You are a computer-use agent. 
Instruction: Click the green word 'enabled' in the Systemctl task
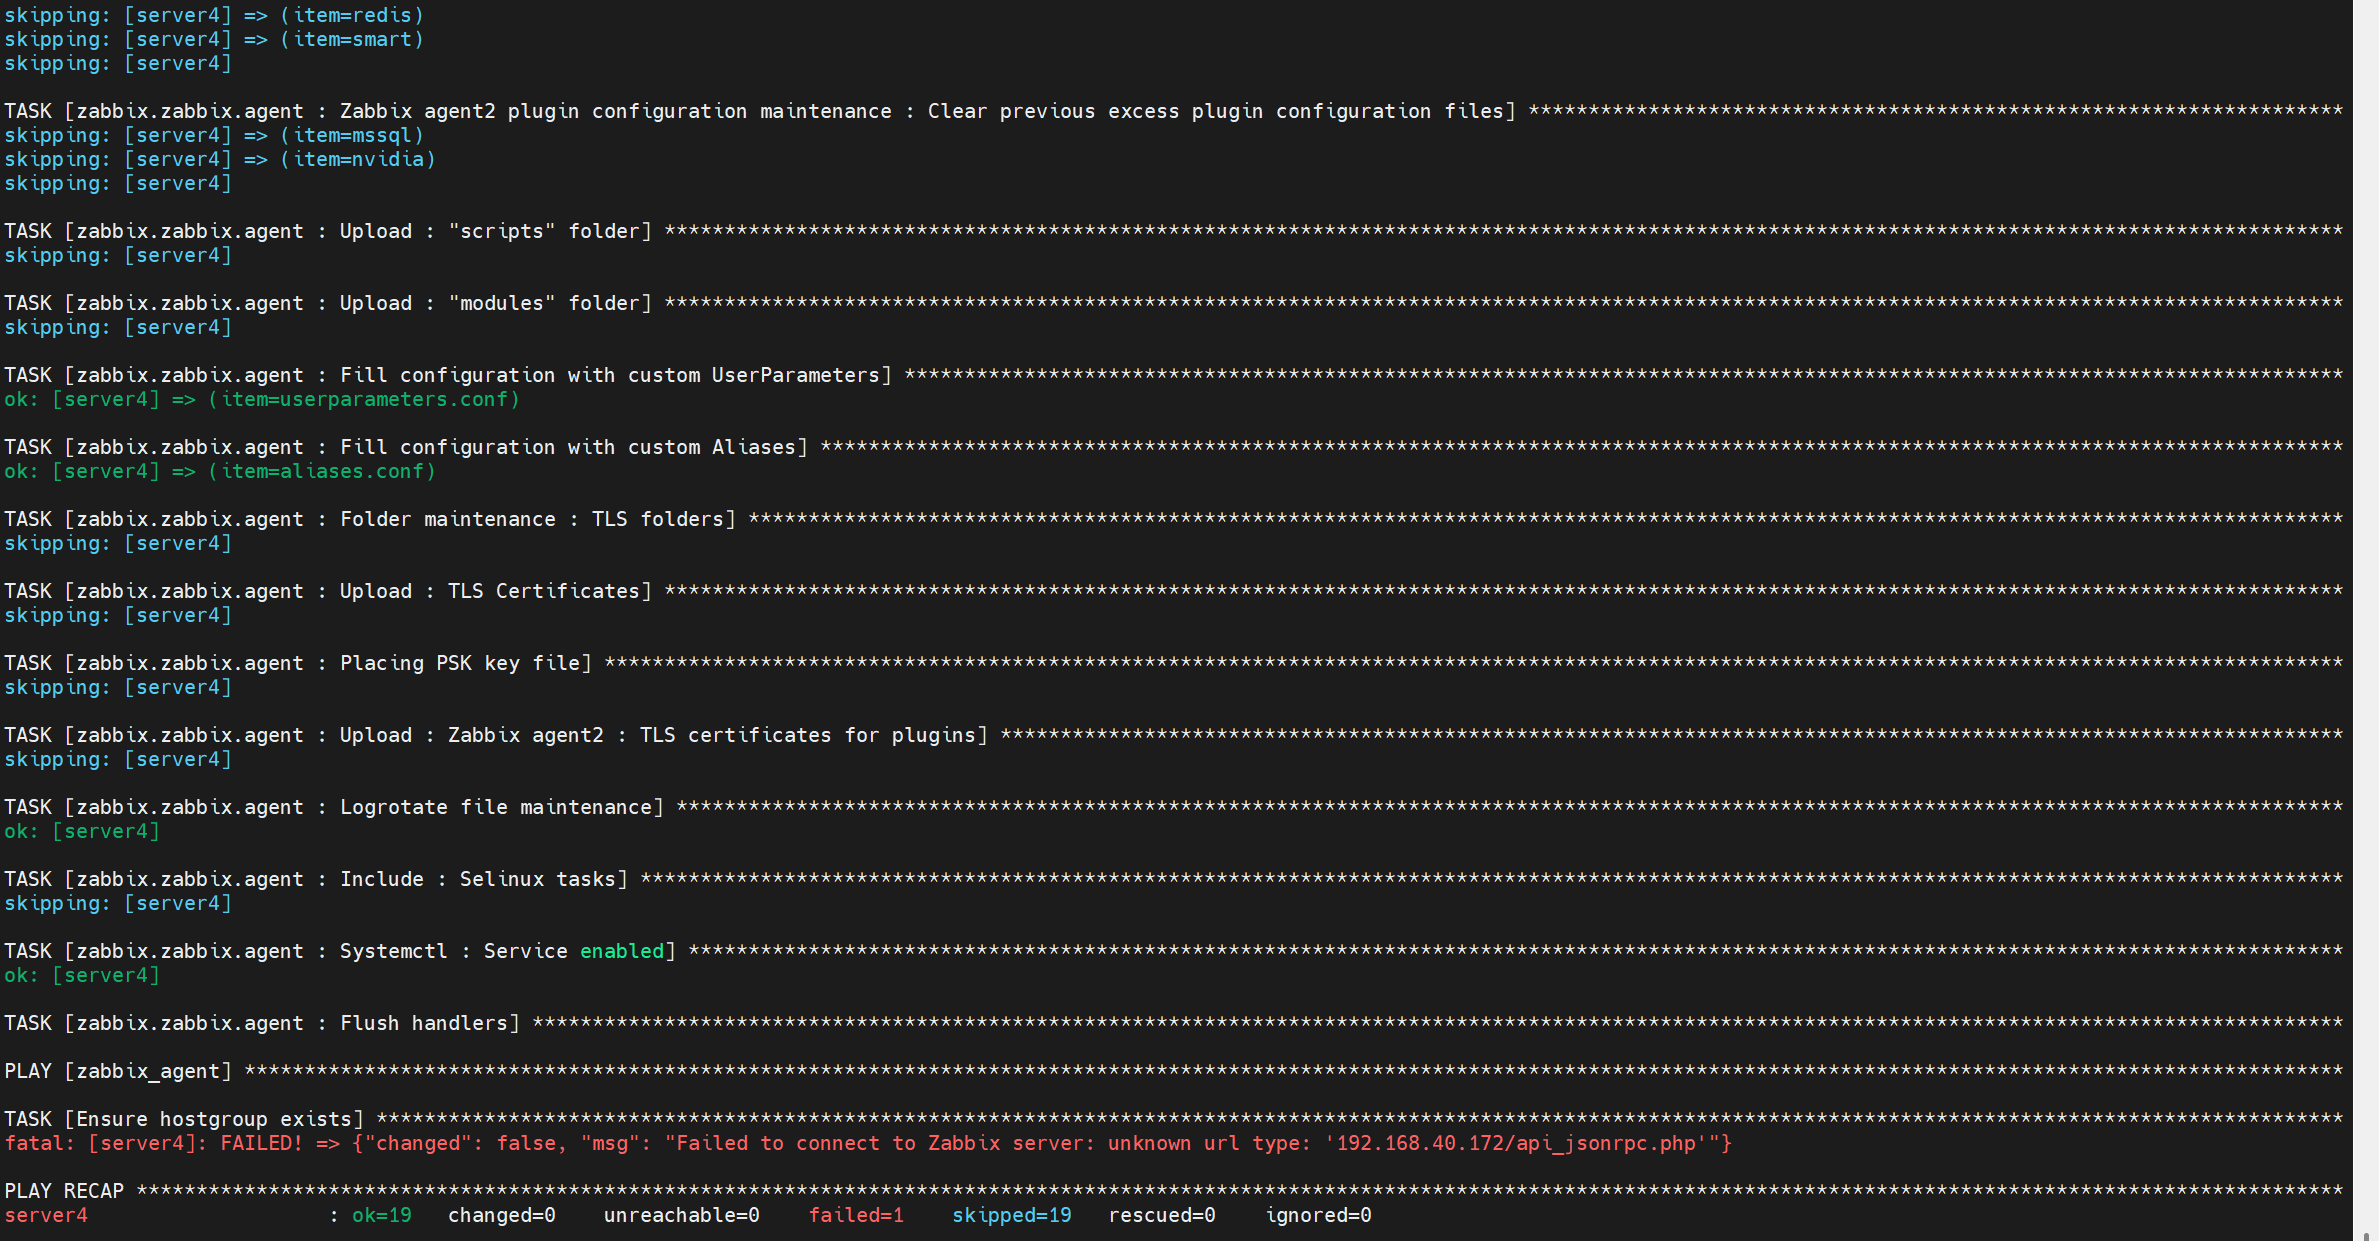point(622,951)
